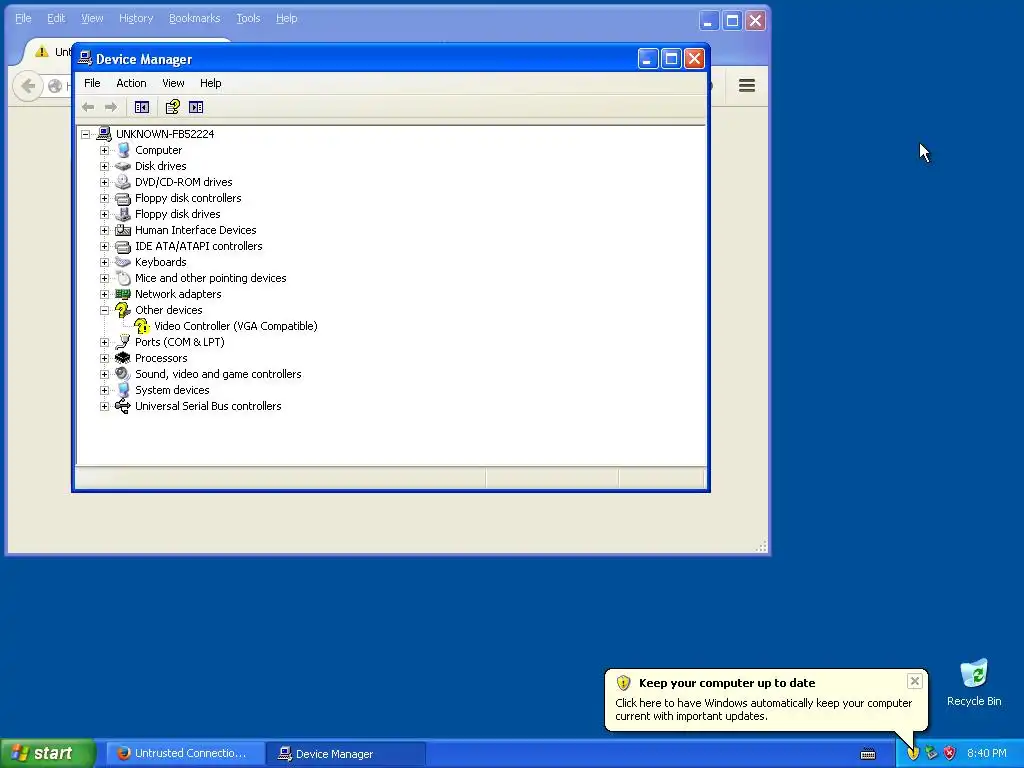Click the Device Manager taskbar button
1024x768 pixels.
click(x=346, y=754)
